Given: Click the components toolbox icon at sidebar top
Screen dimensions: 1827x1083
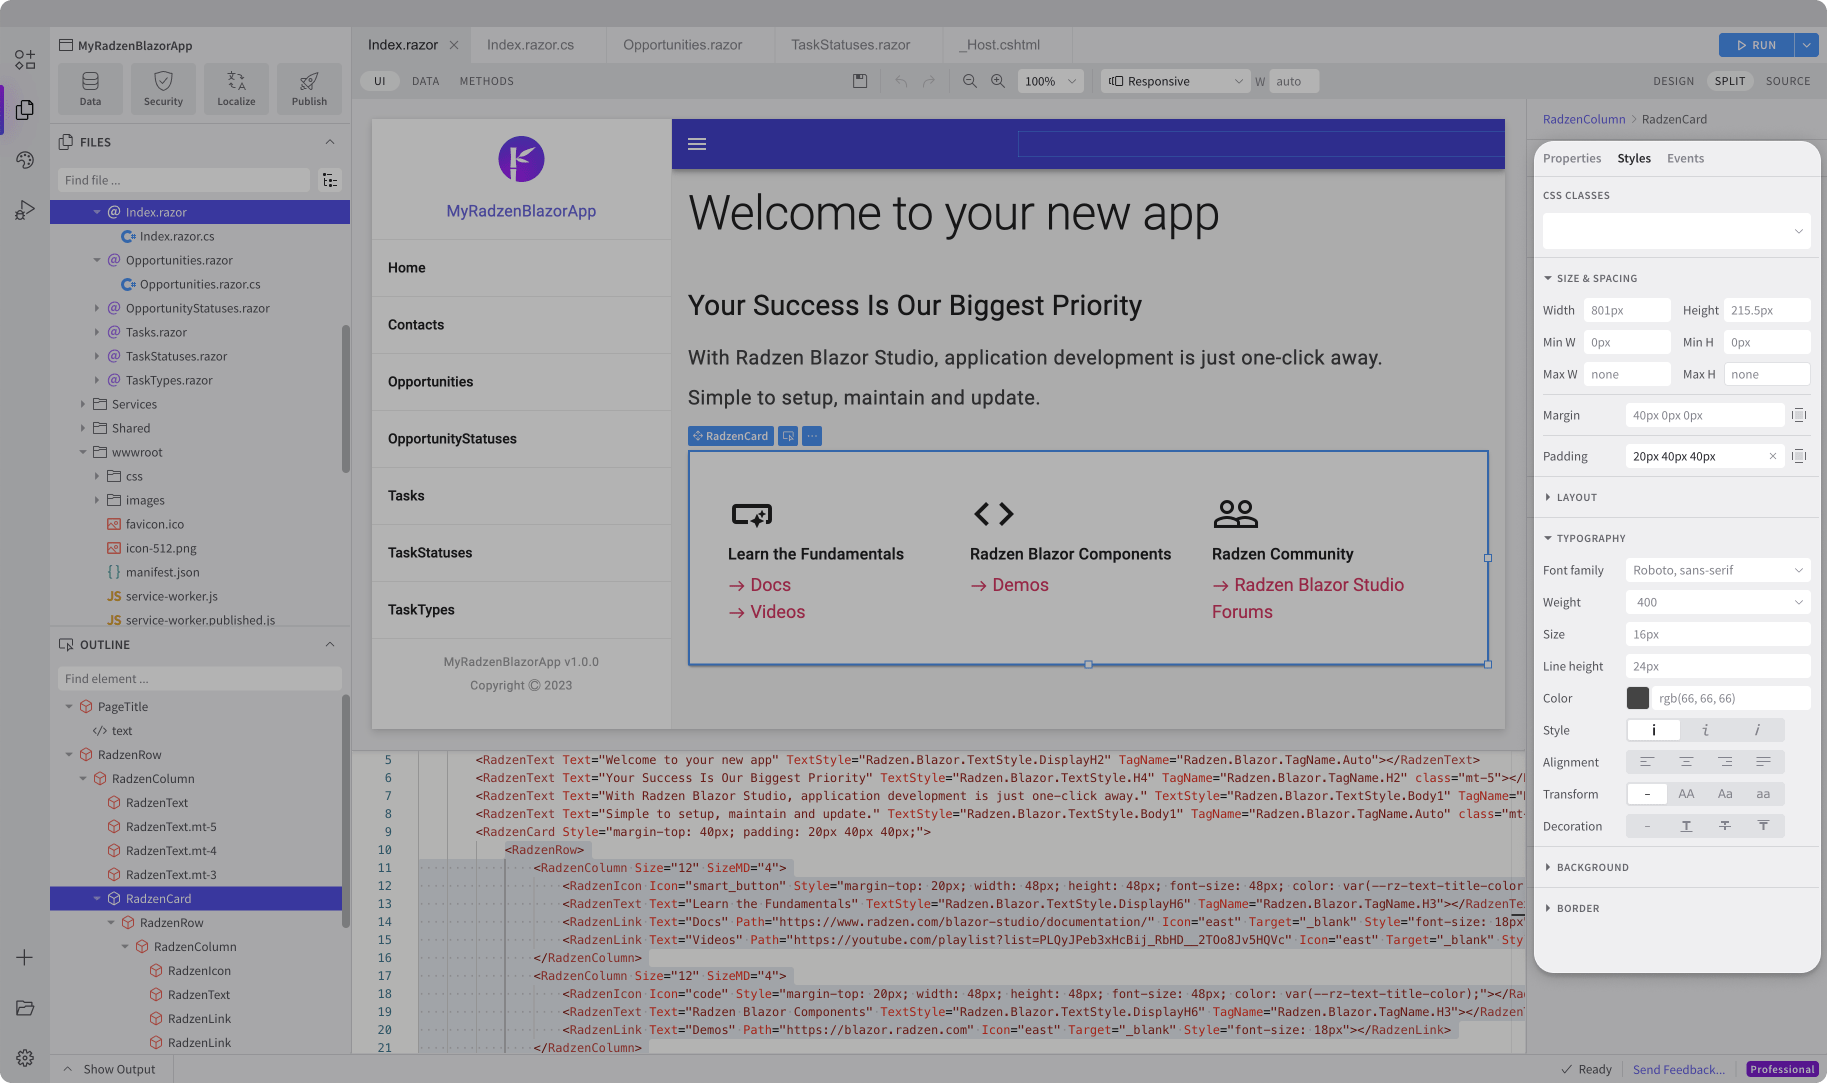Looking at the screenshot, I should click(x=25, y=60).
